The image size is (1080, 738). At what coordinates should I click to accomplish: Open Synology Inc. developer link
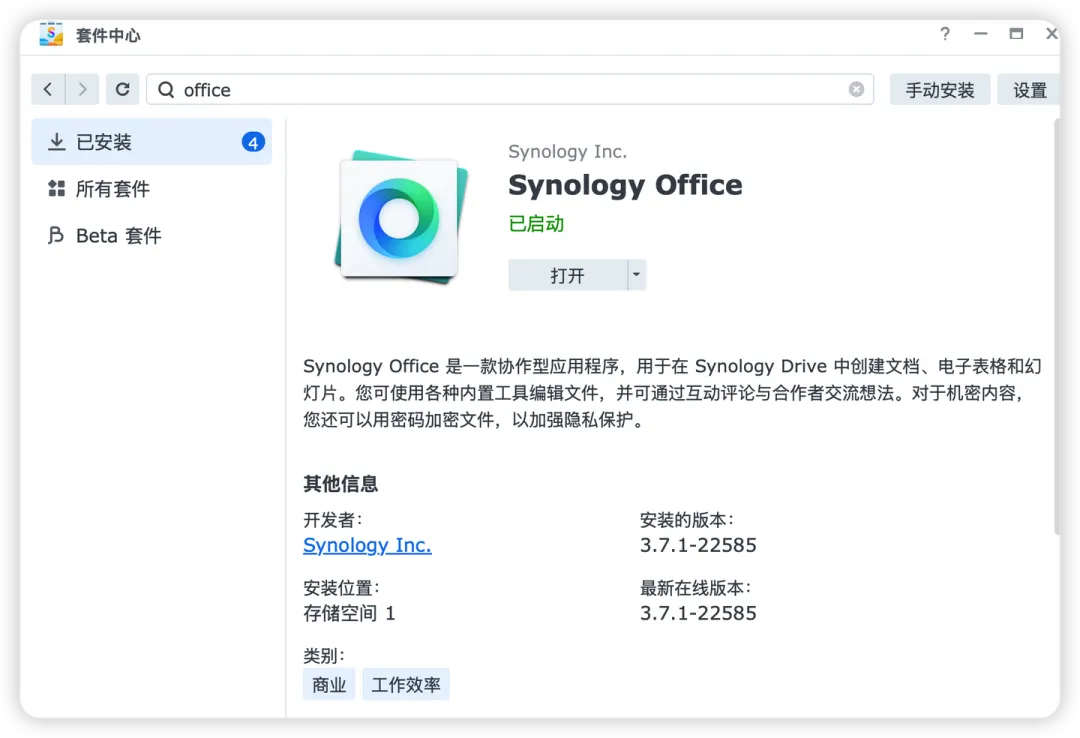367,545
